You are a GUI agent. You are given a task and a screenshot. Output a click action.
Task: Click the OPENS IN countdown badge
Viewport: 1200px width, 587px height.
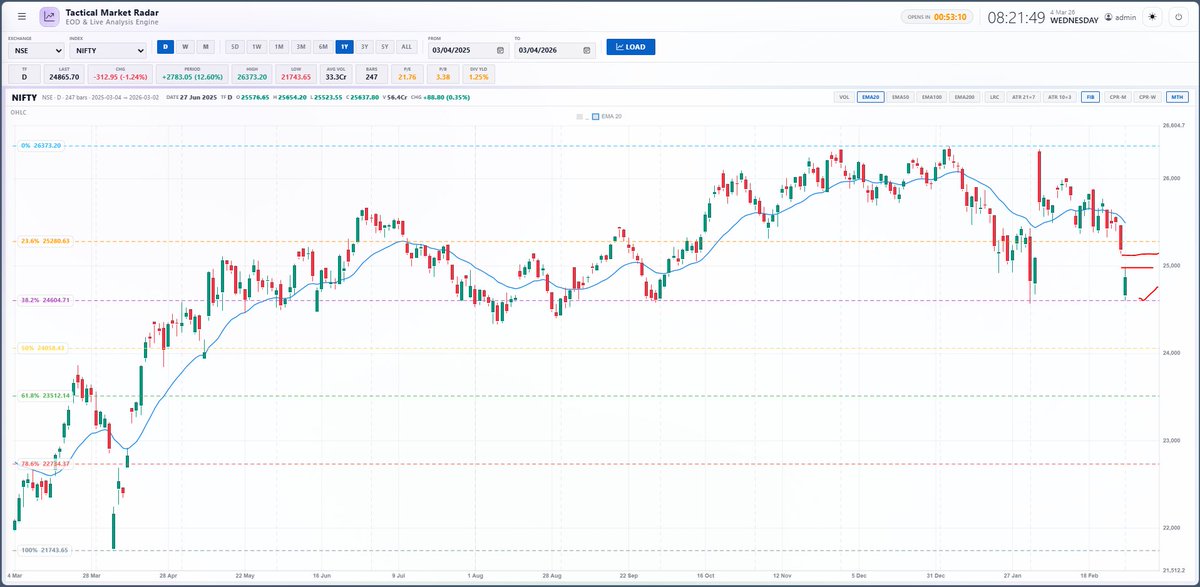938,17
